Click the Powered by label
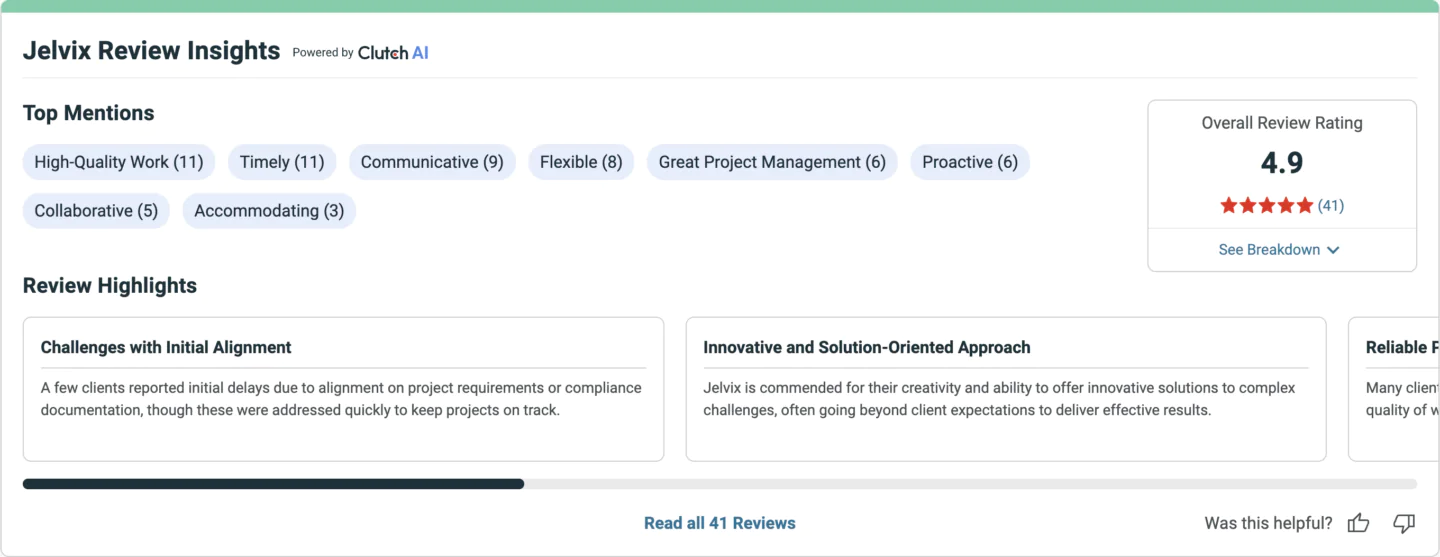1440x557 pixels. pyautogui.click(x=323, y=53)
